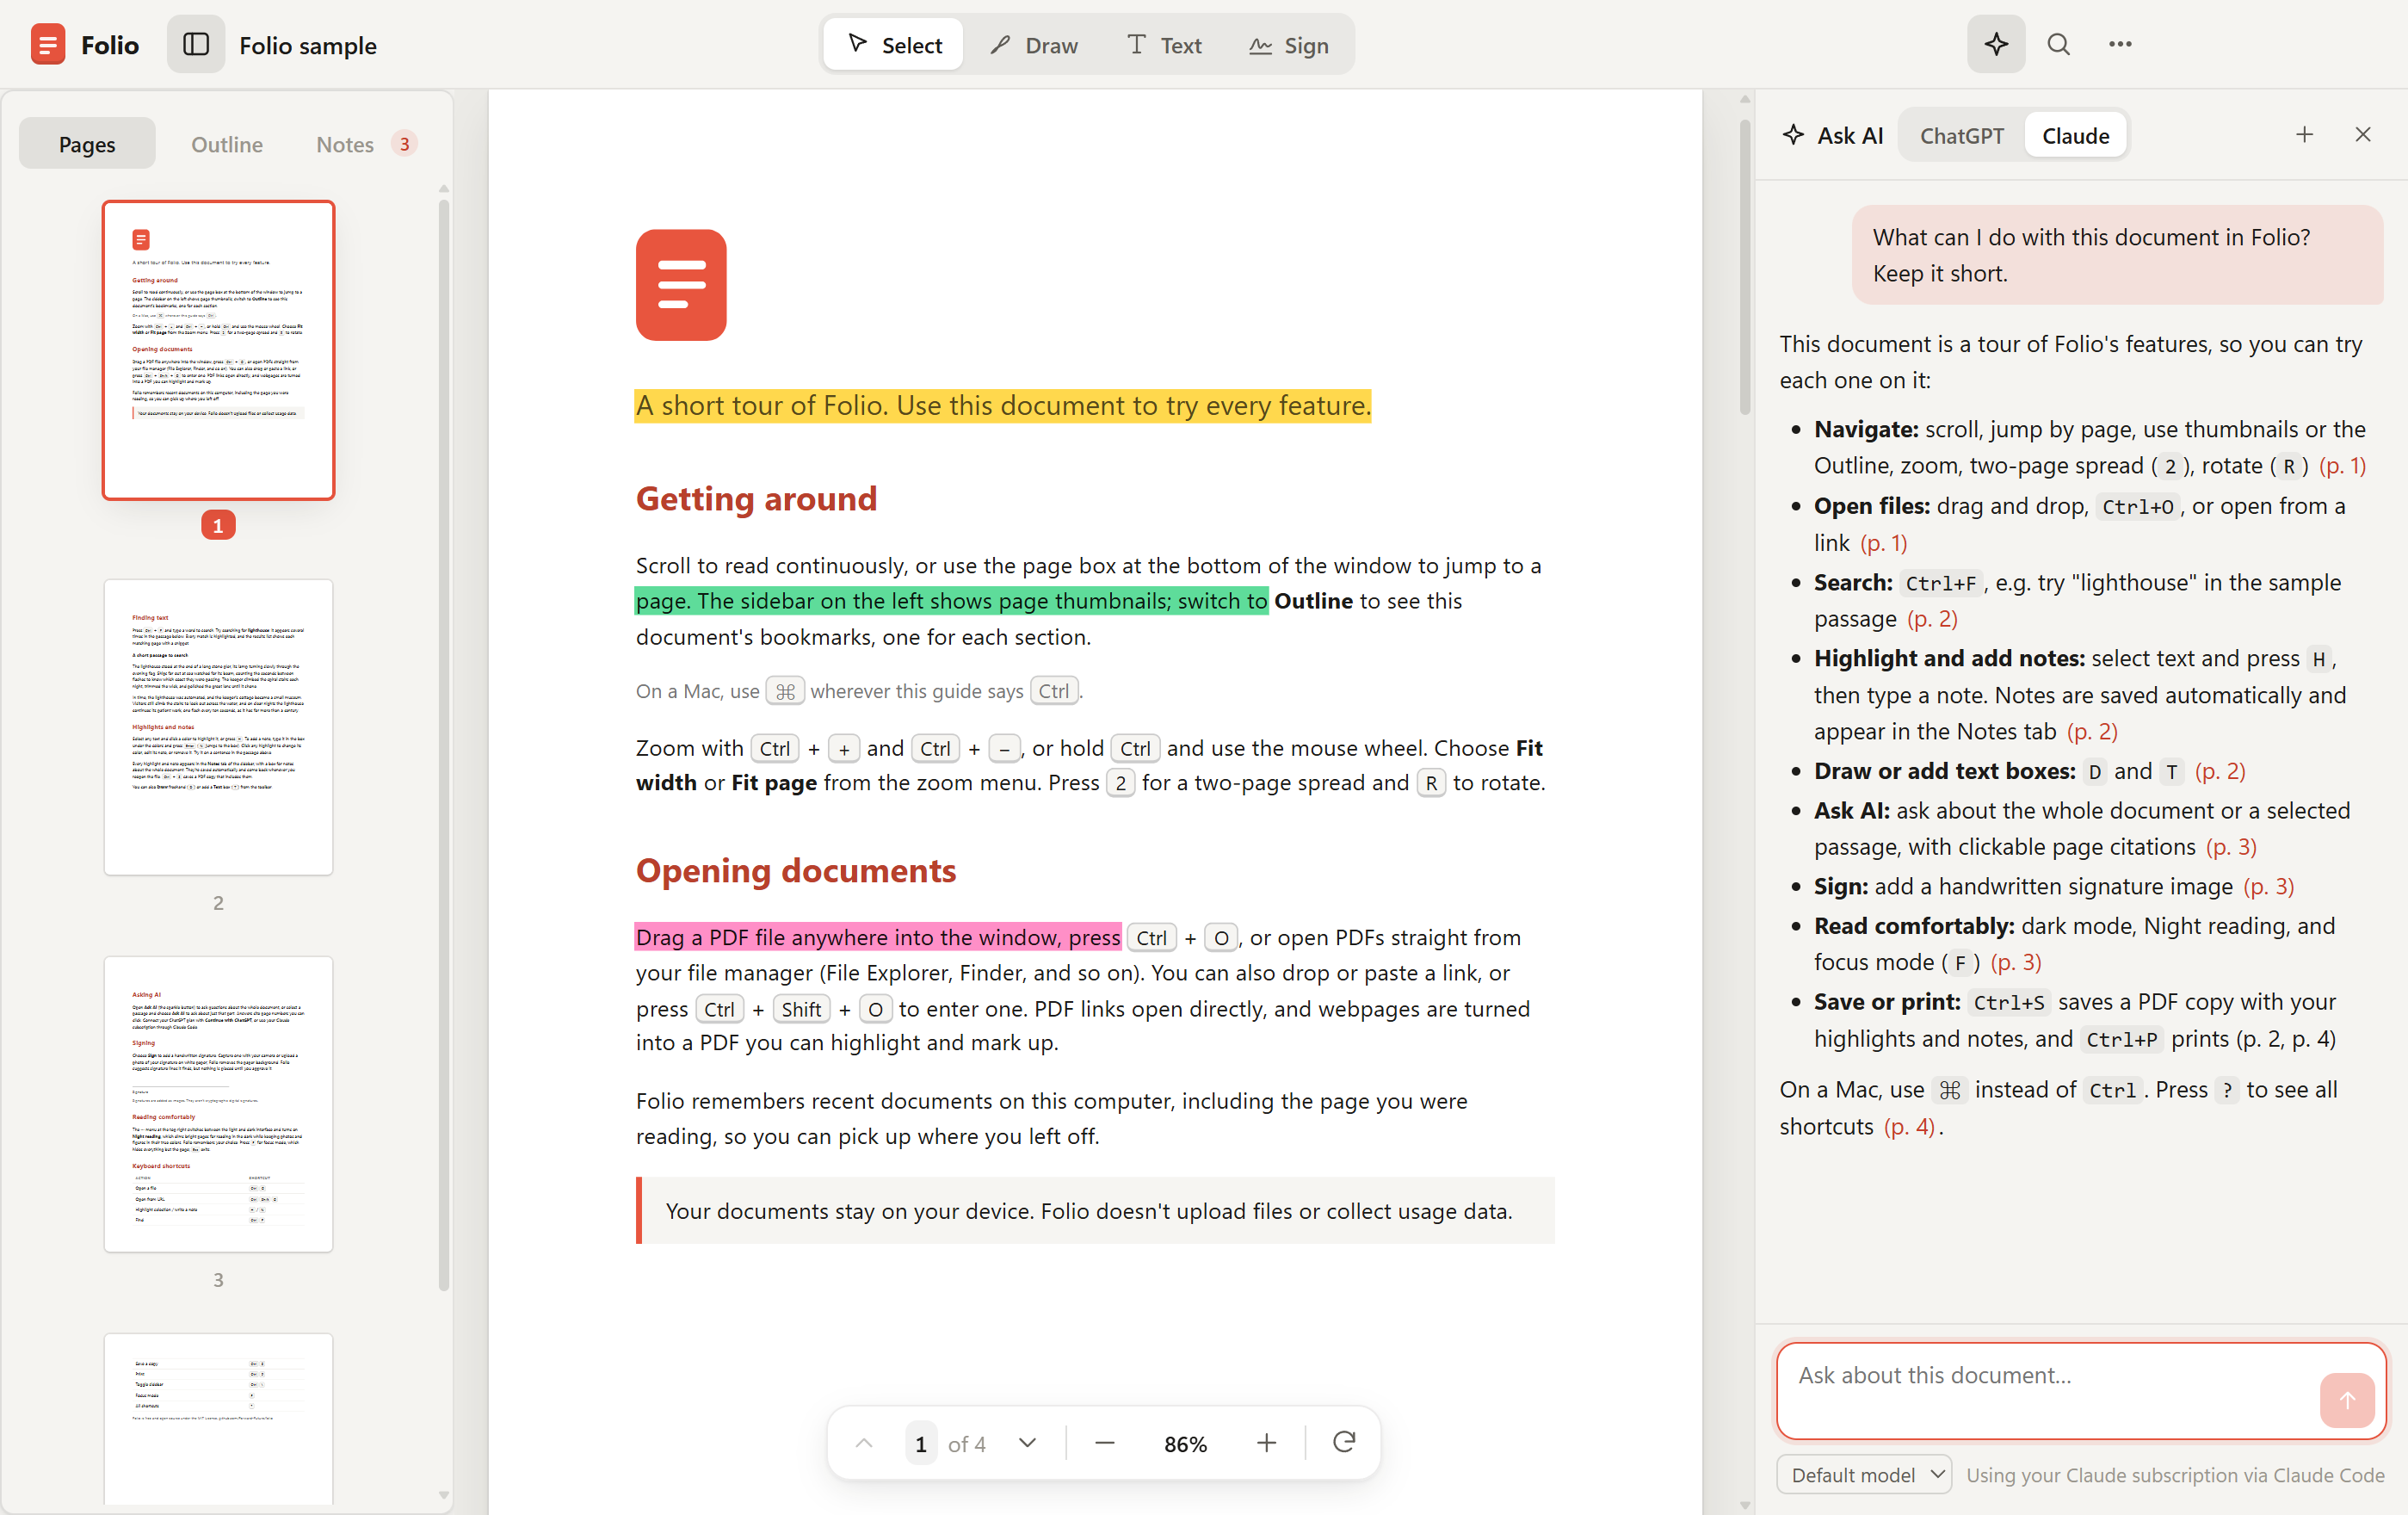Open the Default model dropdown
The image size is (2408, 1515).
pos(1864,1474)
